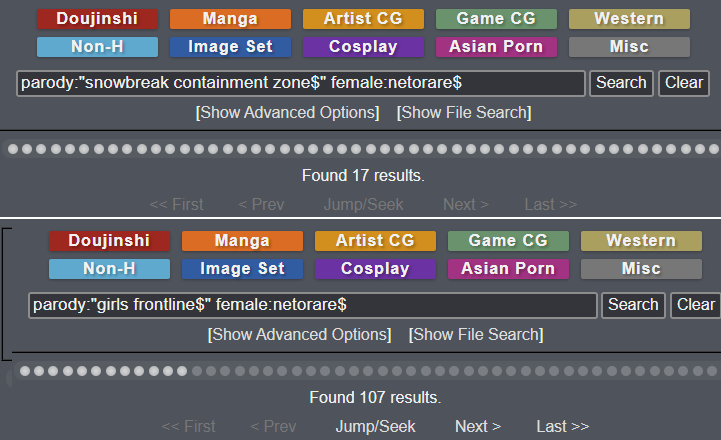Disable the Non-H category above the snowbreak search

[x=97, y=47]
